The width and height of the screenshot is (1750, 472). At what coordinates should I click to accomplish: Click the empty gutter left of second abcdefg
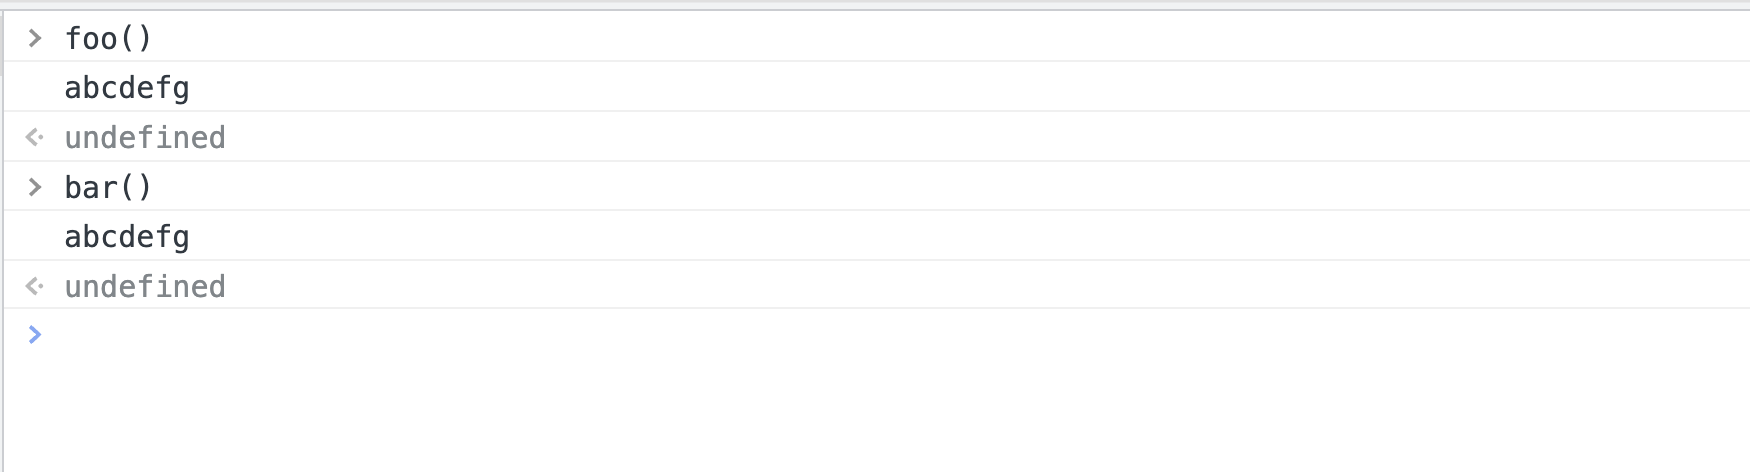pos(35,237)
